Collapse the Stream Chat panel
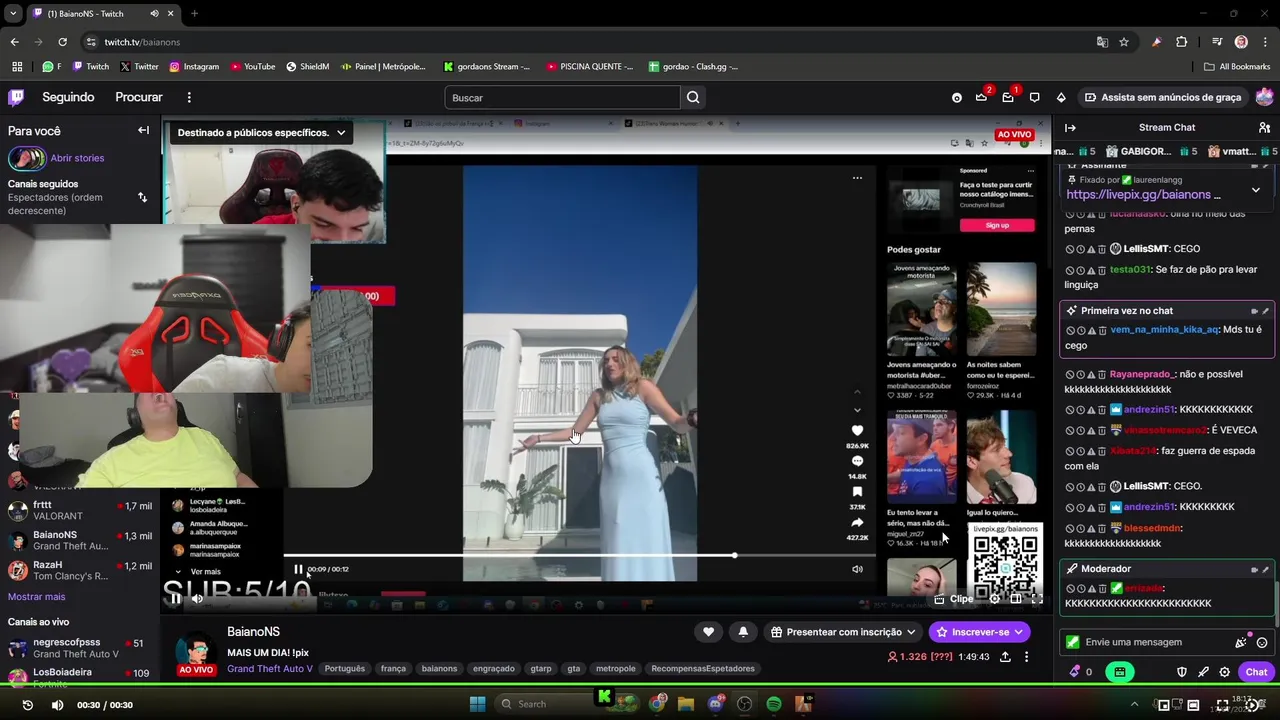This screenshot has width=1280, height=720. pyautogui.click(x=1070, y=128)
